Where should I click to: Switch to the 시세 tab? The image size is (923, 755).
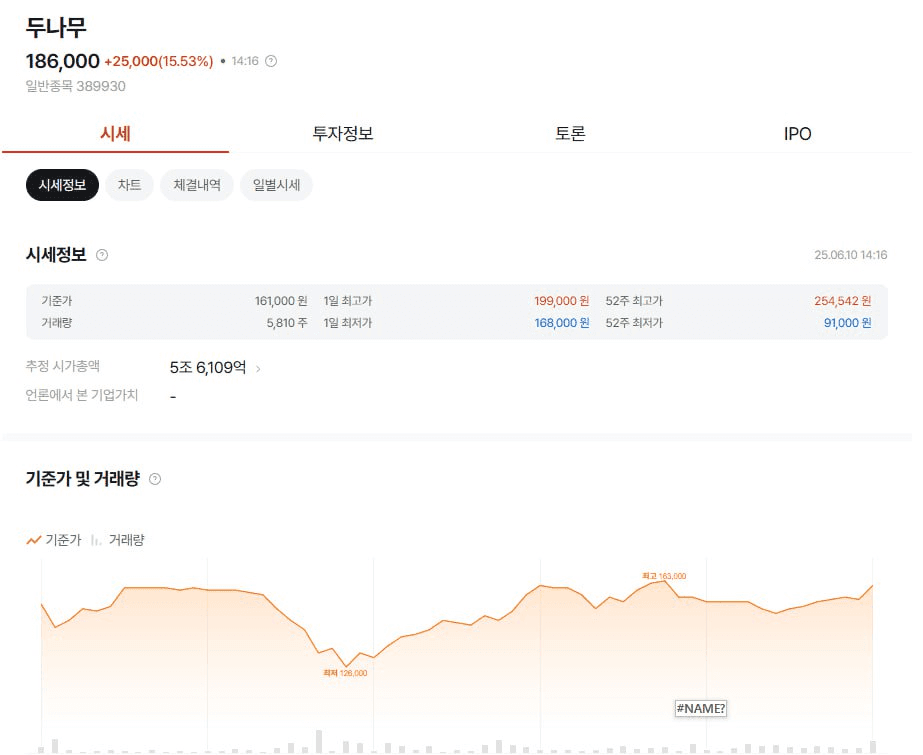point(115,134)
